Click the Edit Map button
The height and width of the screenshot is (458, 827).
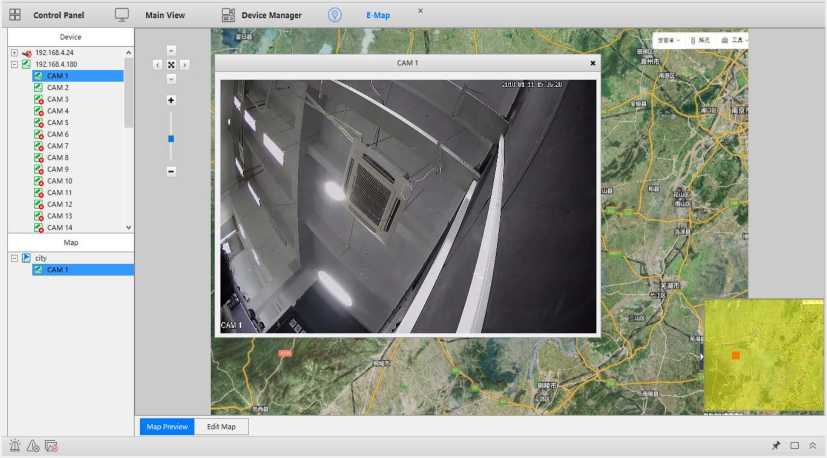(x=221, y=426)
